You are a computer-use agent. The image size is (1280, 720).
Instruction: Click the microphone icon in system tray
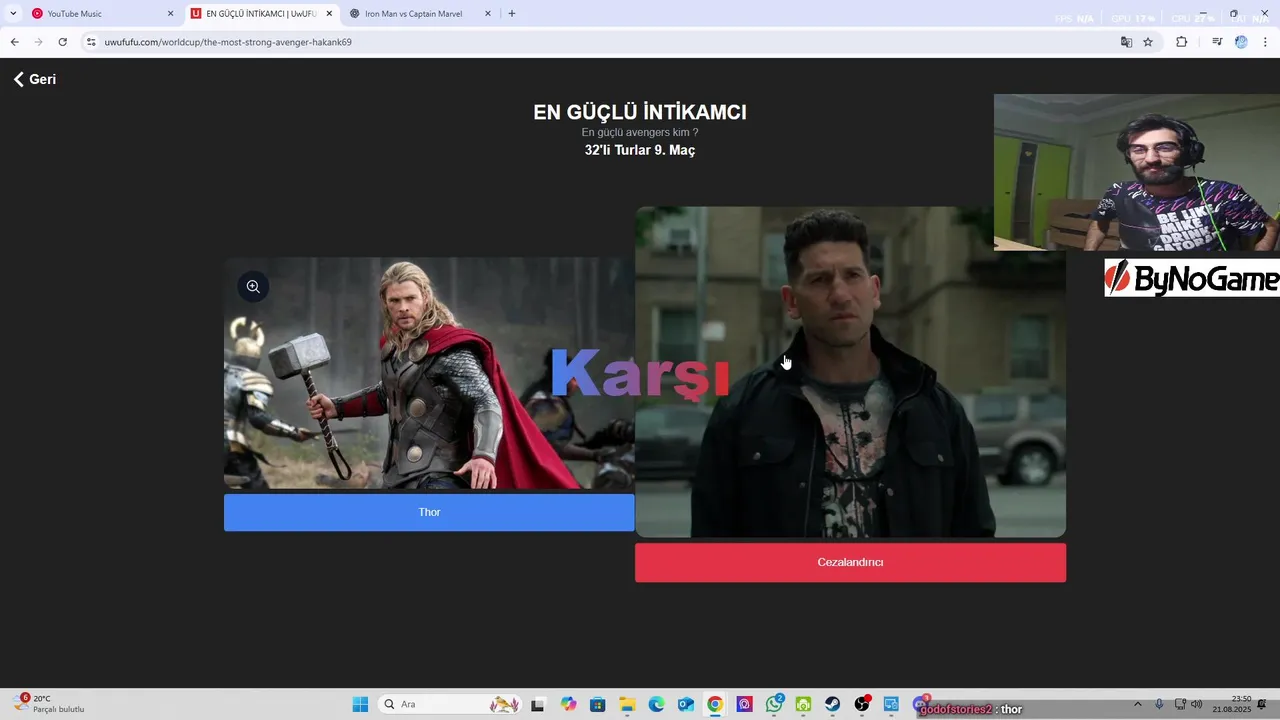click(1159, 704)
